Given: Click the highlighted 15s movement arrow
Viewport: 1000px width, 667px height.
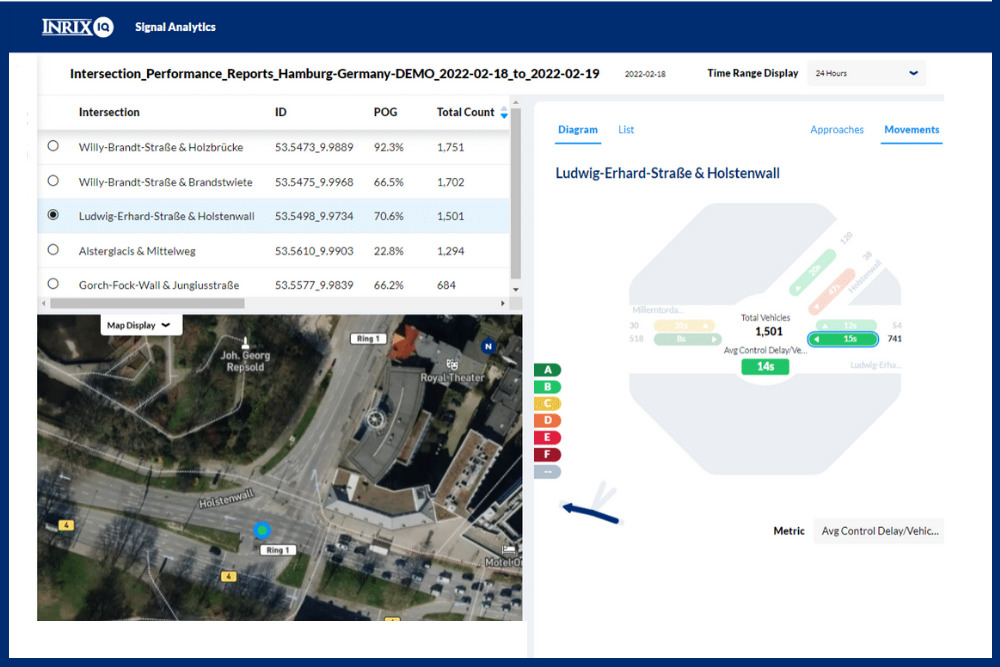Looking at the screenshot, I should point(843,339).
